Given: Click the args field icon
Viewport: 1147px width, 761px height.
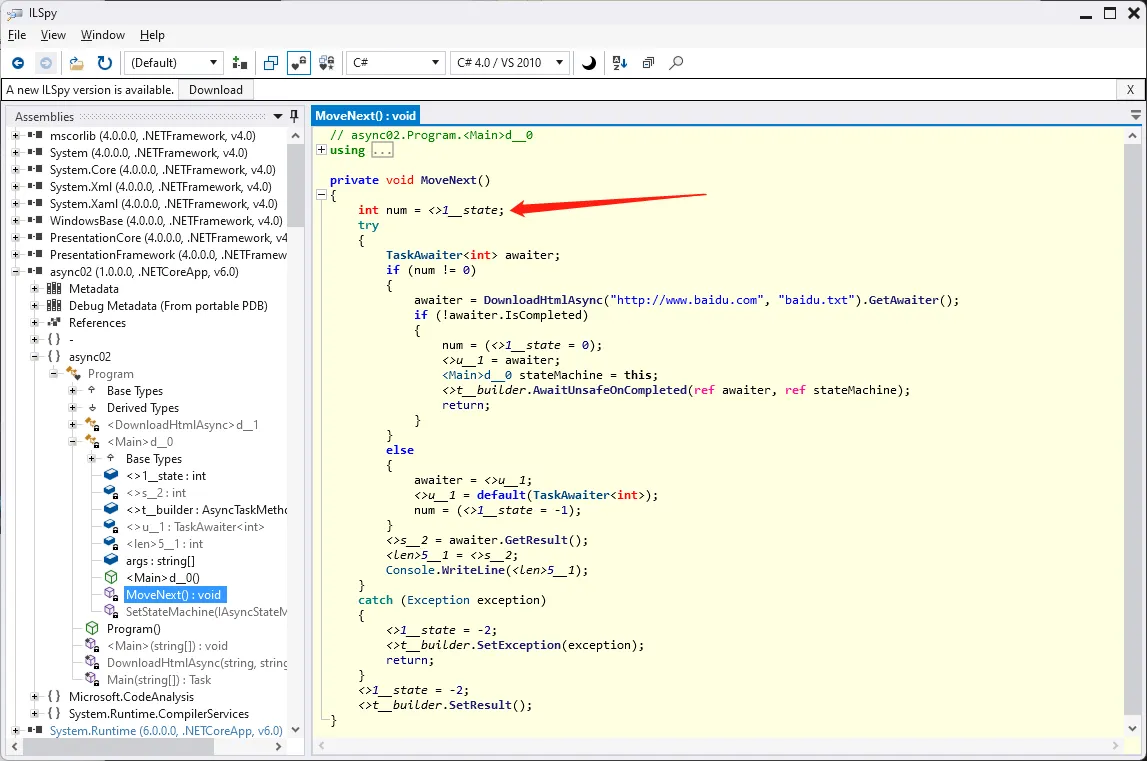Looking at the screenshot, I should pyautogui.click(x=111, y=561).
